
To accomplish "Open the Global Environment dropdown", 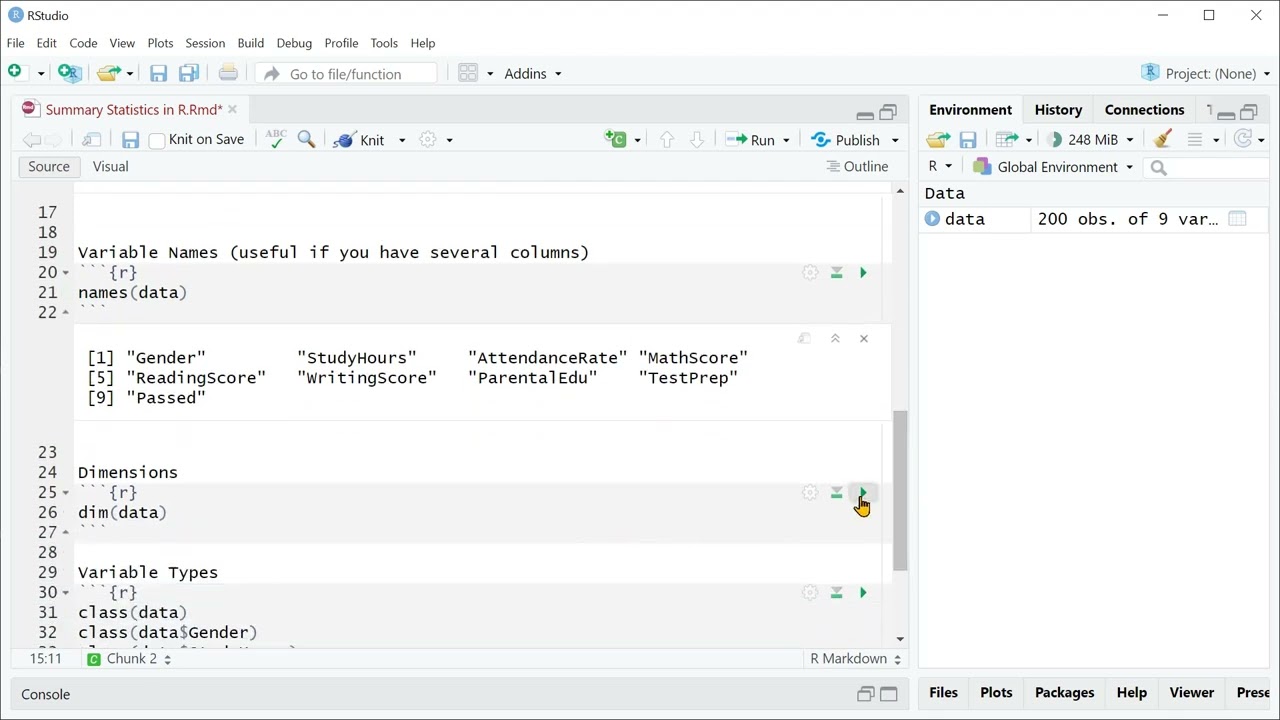I will (1052, 167).
